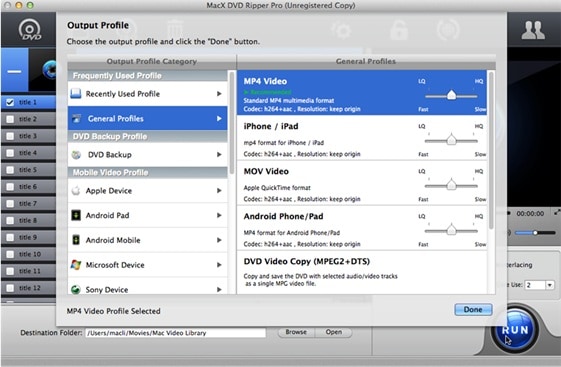Check the title 4 checkbox
561x367 pixels.
coord(10,153)
